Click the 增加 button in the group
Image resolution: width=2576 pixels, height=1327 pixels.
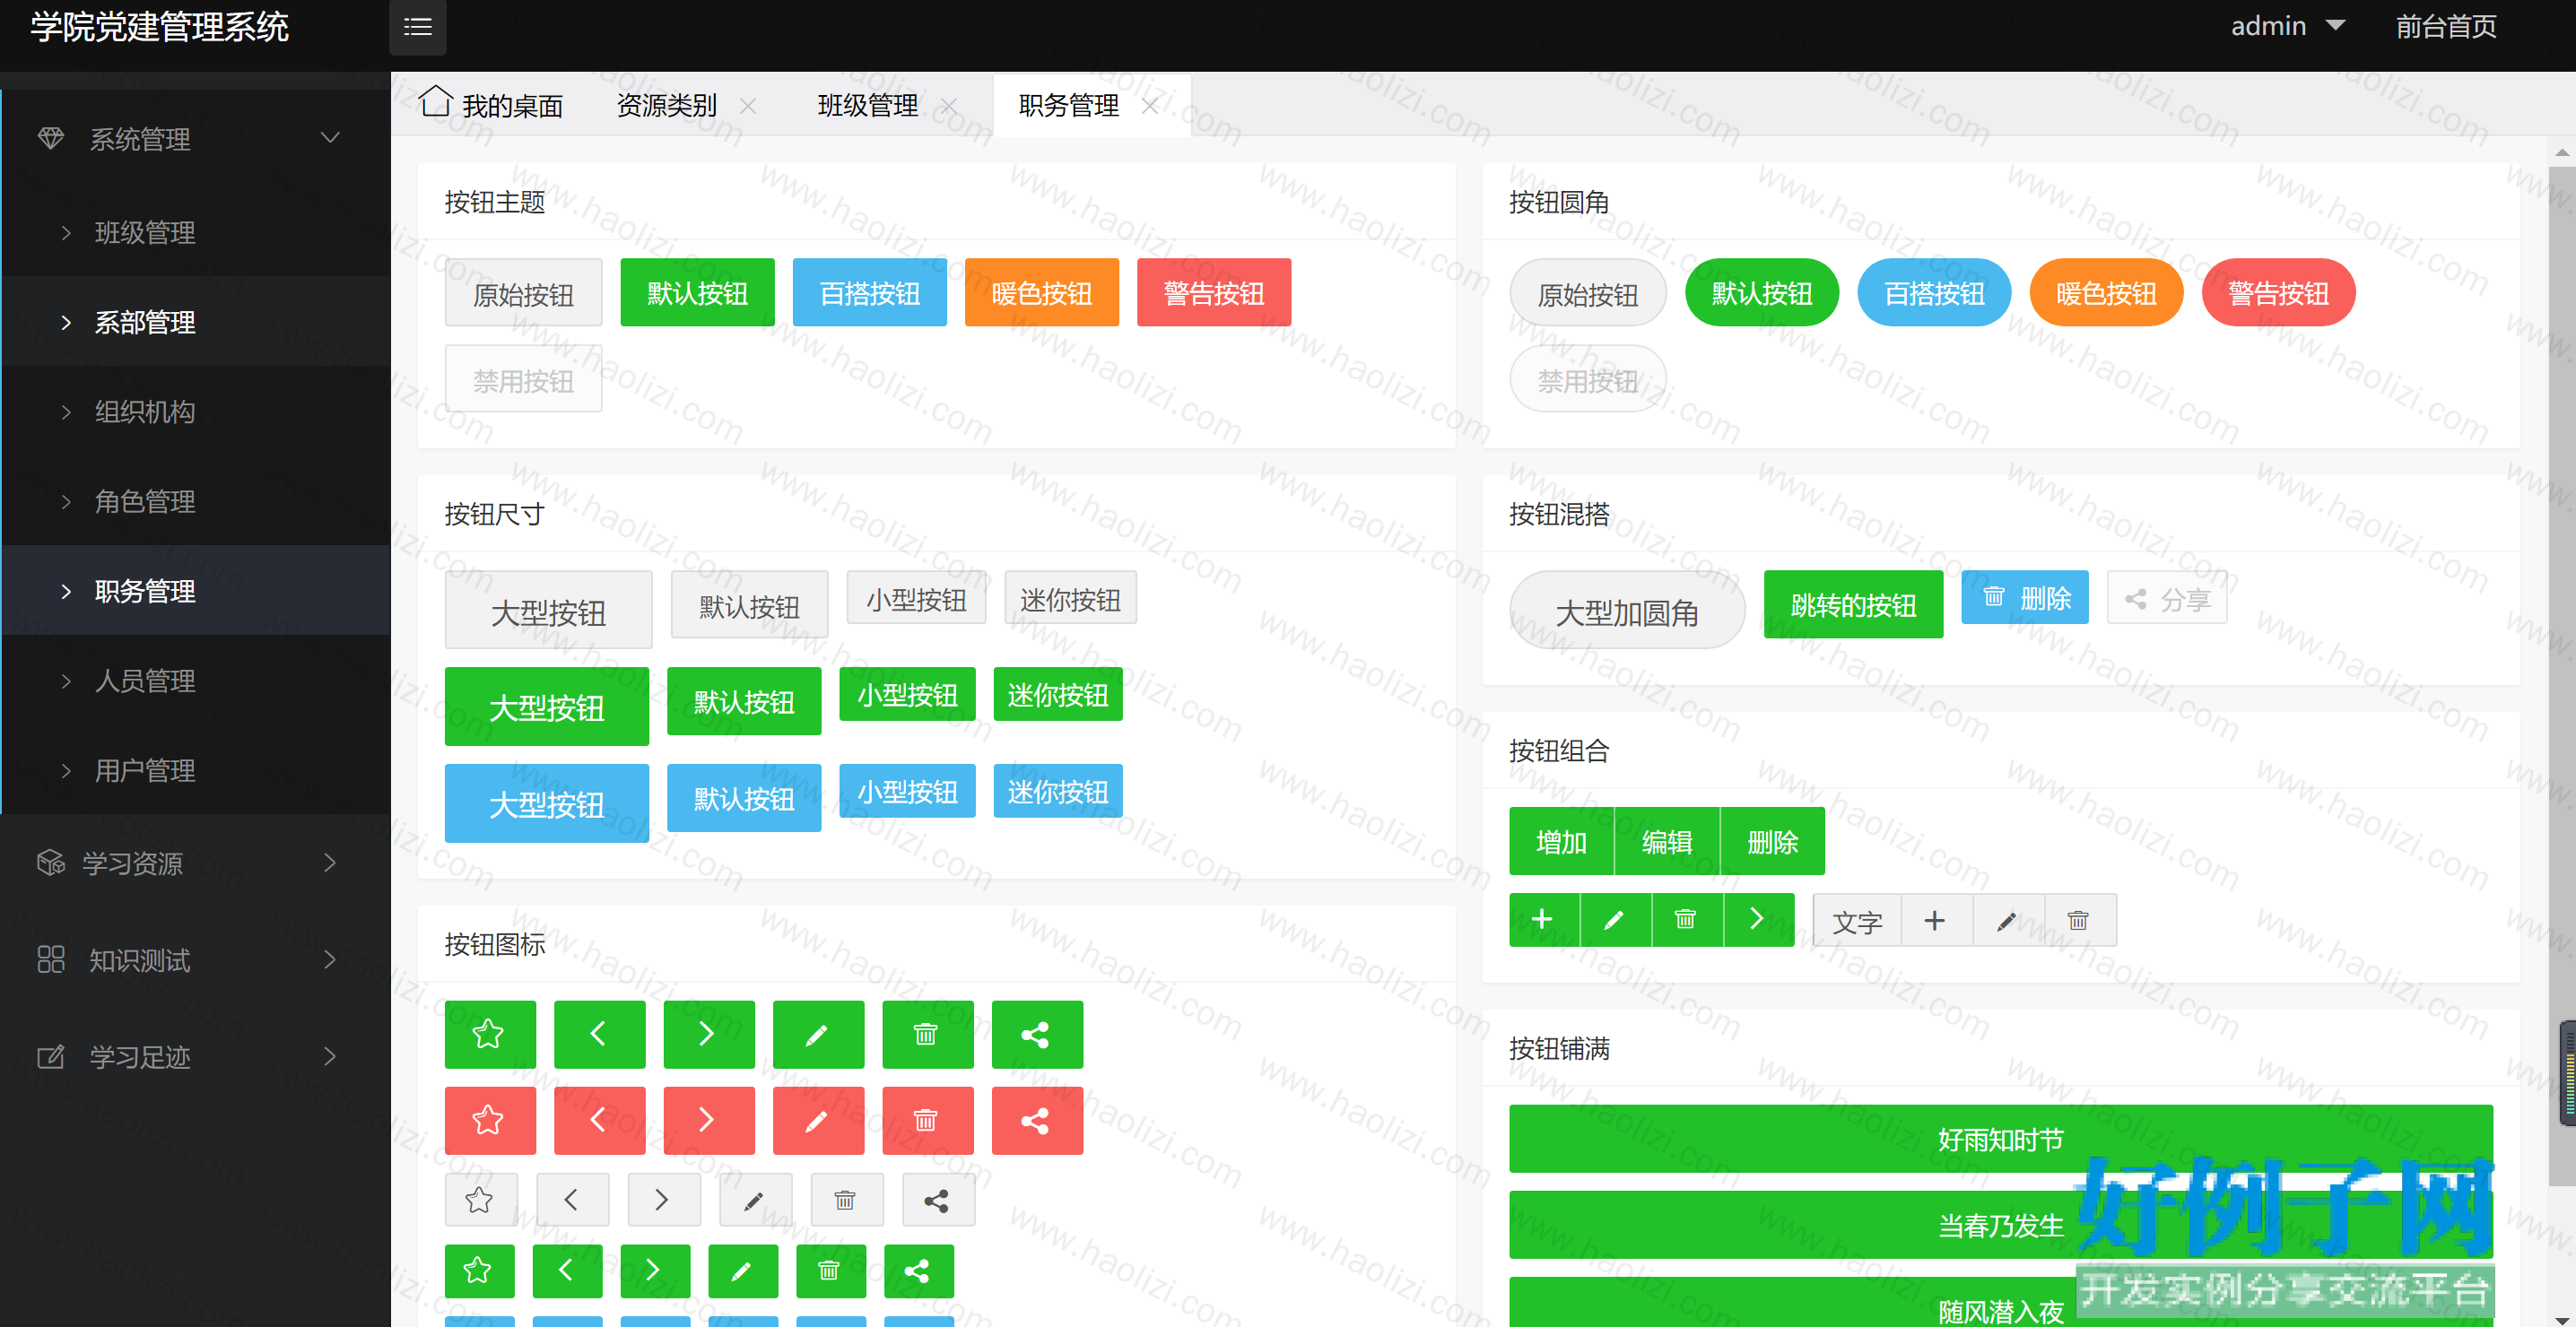[x=1562, y=841]
